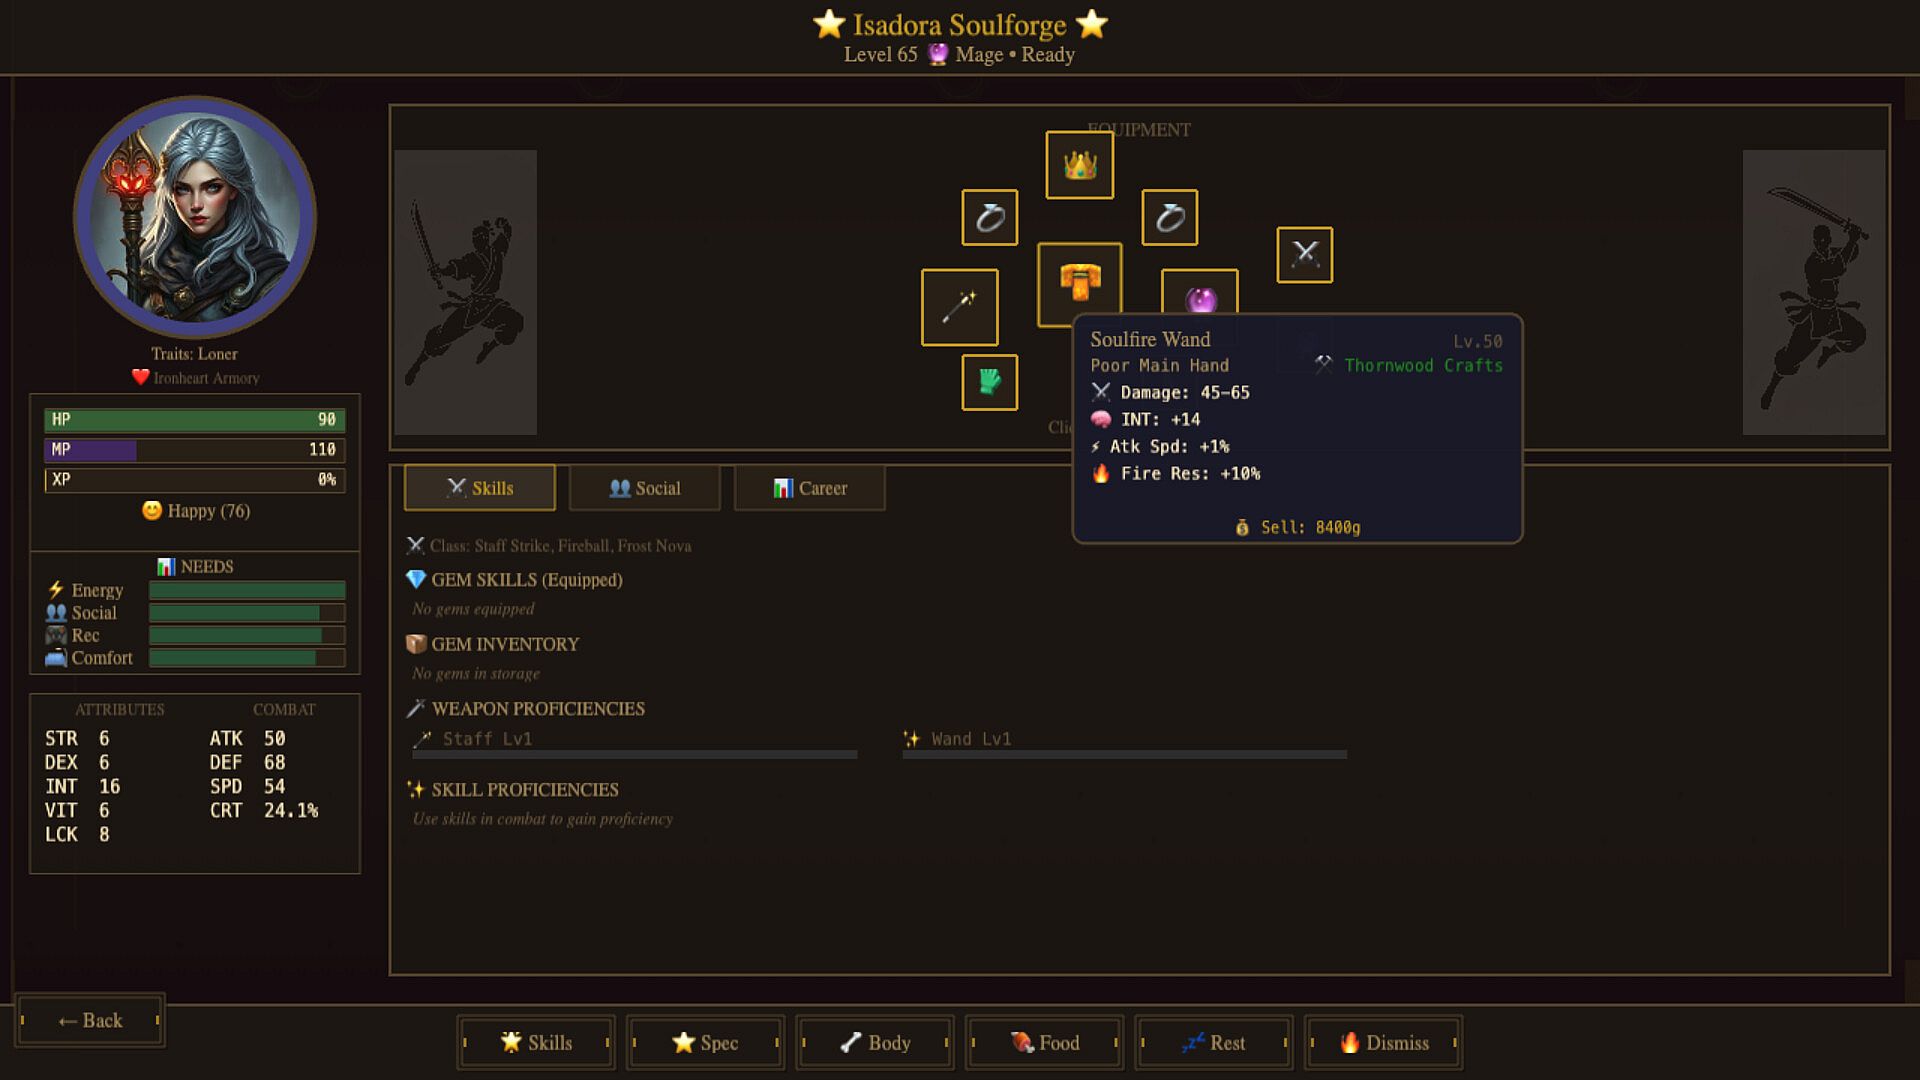Go back with the Back button
Viewport: 1920px width, 1080px height.
click(x=90, y=1020)
